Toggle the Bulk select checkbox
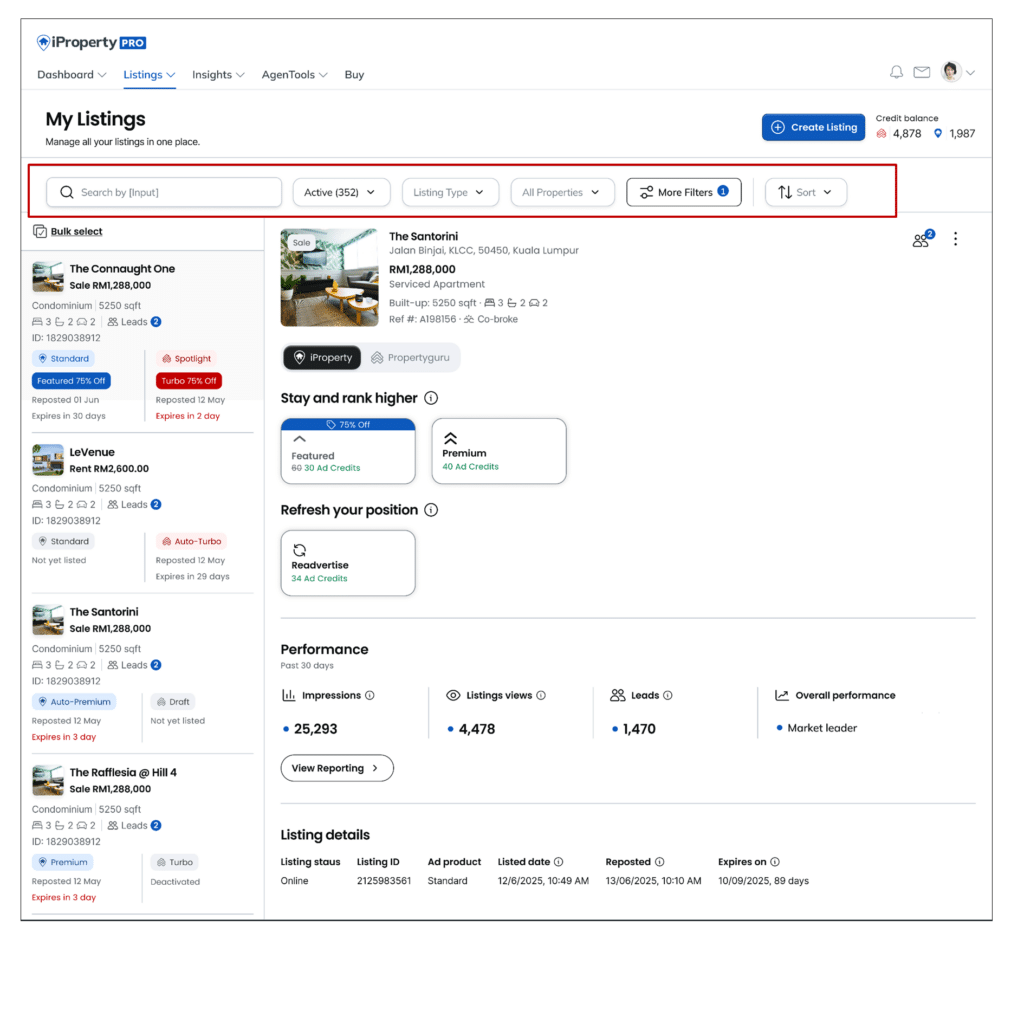 pyautogui.click(x=40, y=232)
